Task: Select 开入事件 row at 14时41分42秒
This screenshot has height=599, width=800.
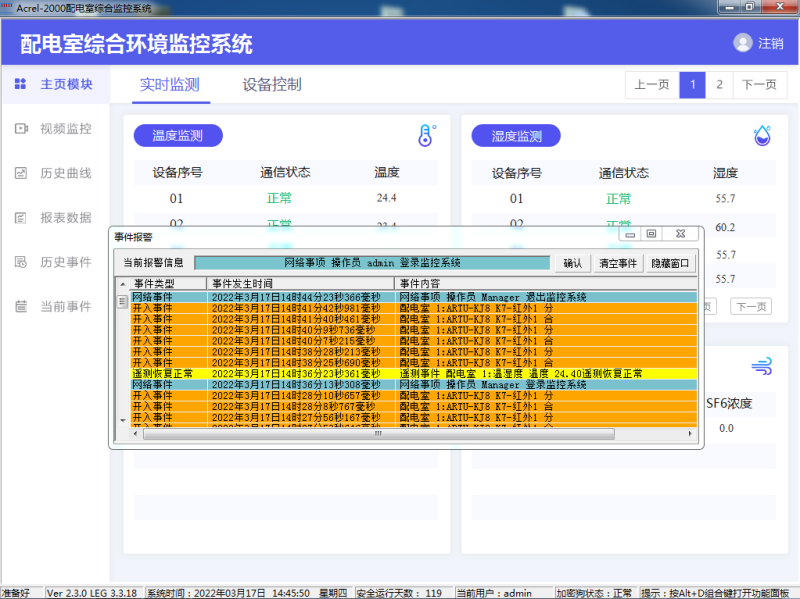Action: point(414,308)
